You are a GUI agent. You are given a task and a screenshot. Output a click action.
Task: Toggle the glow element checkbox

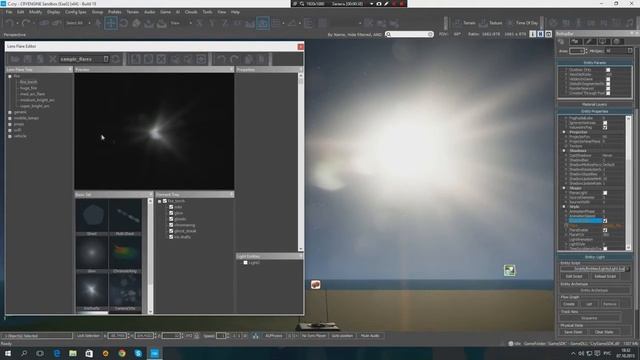coord(171,213)
